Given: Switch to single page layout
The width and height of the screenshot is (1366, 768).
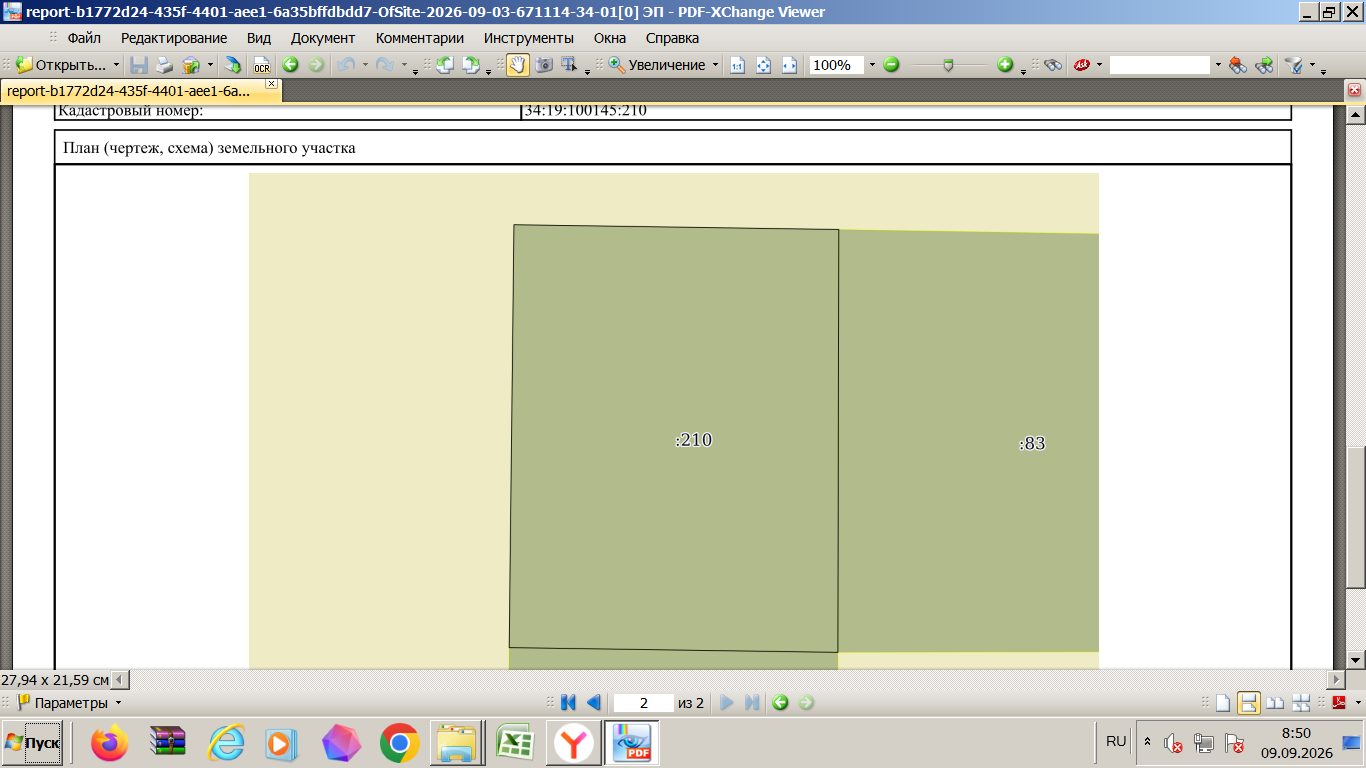Looking at the screenshot, I should 1222,703.
